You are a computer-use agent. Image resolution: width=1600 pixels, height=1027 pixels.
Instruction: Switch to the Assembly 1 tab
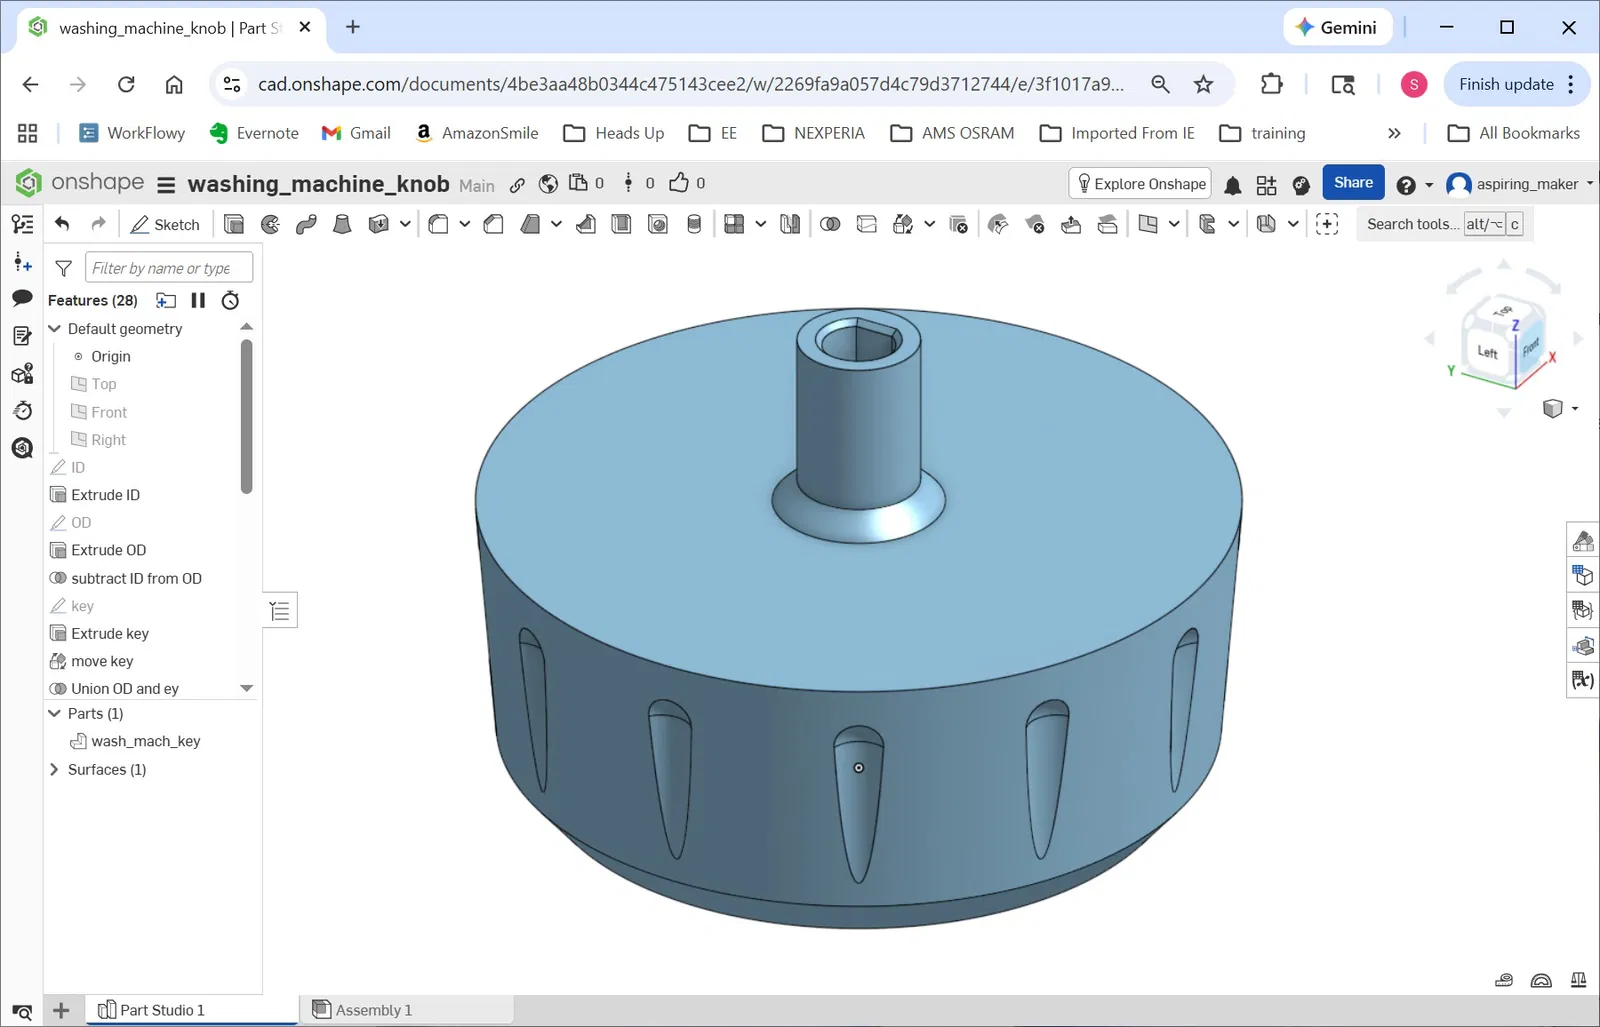coord(372,1010)
